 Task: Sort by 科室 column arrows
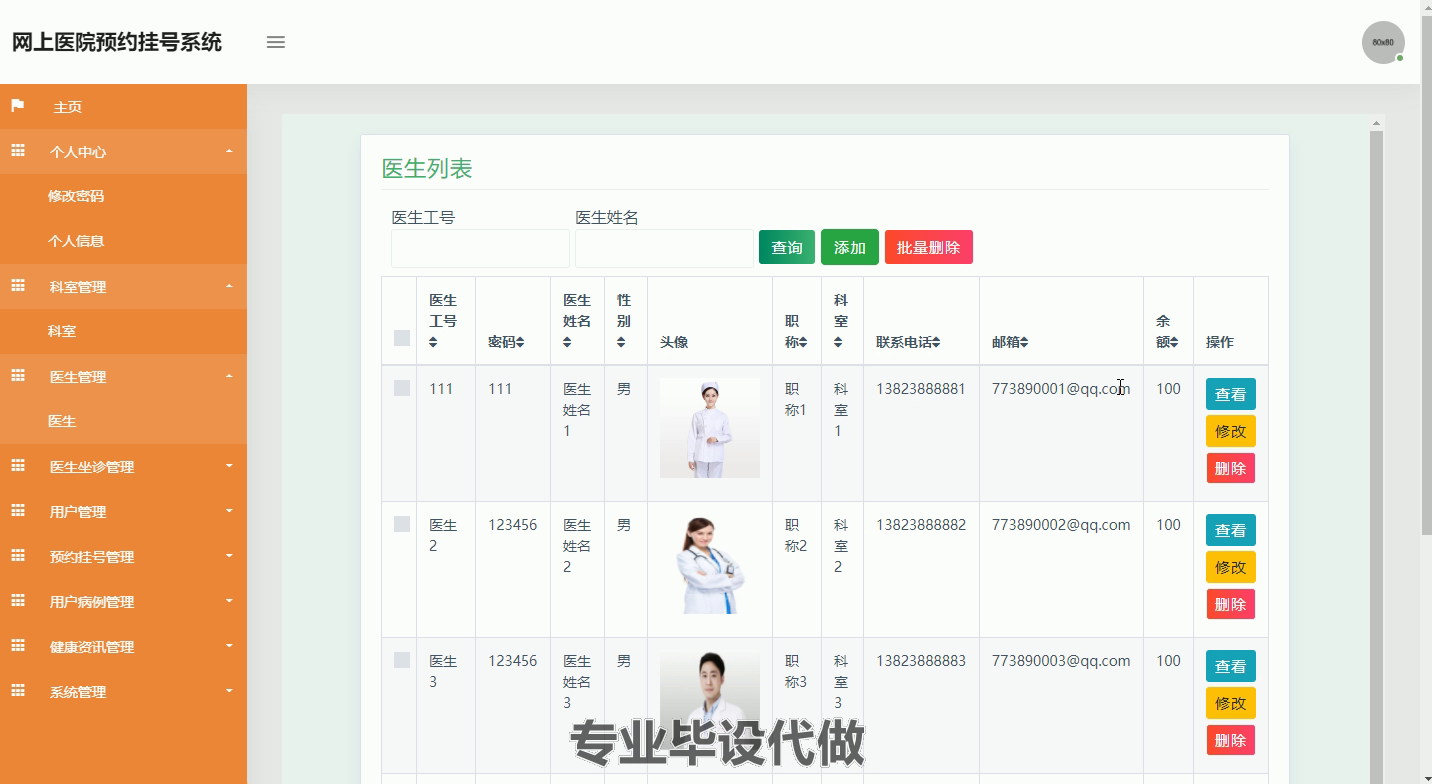pos(838,342)
